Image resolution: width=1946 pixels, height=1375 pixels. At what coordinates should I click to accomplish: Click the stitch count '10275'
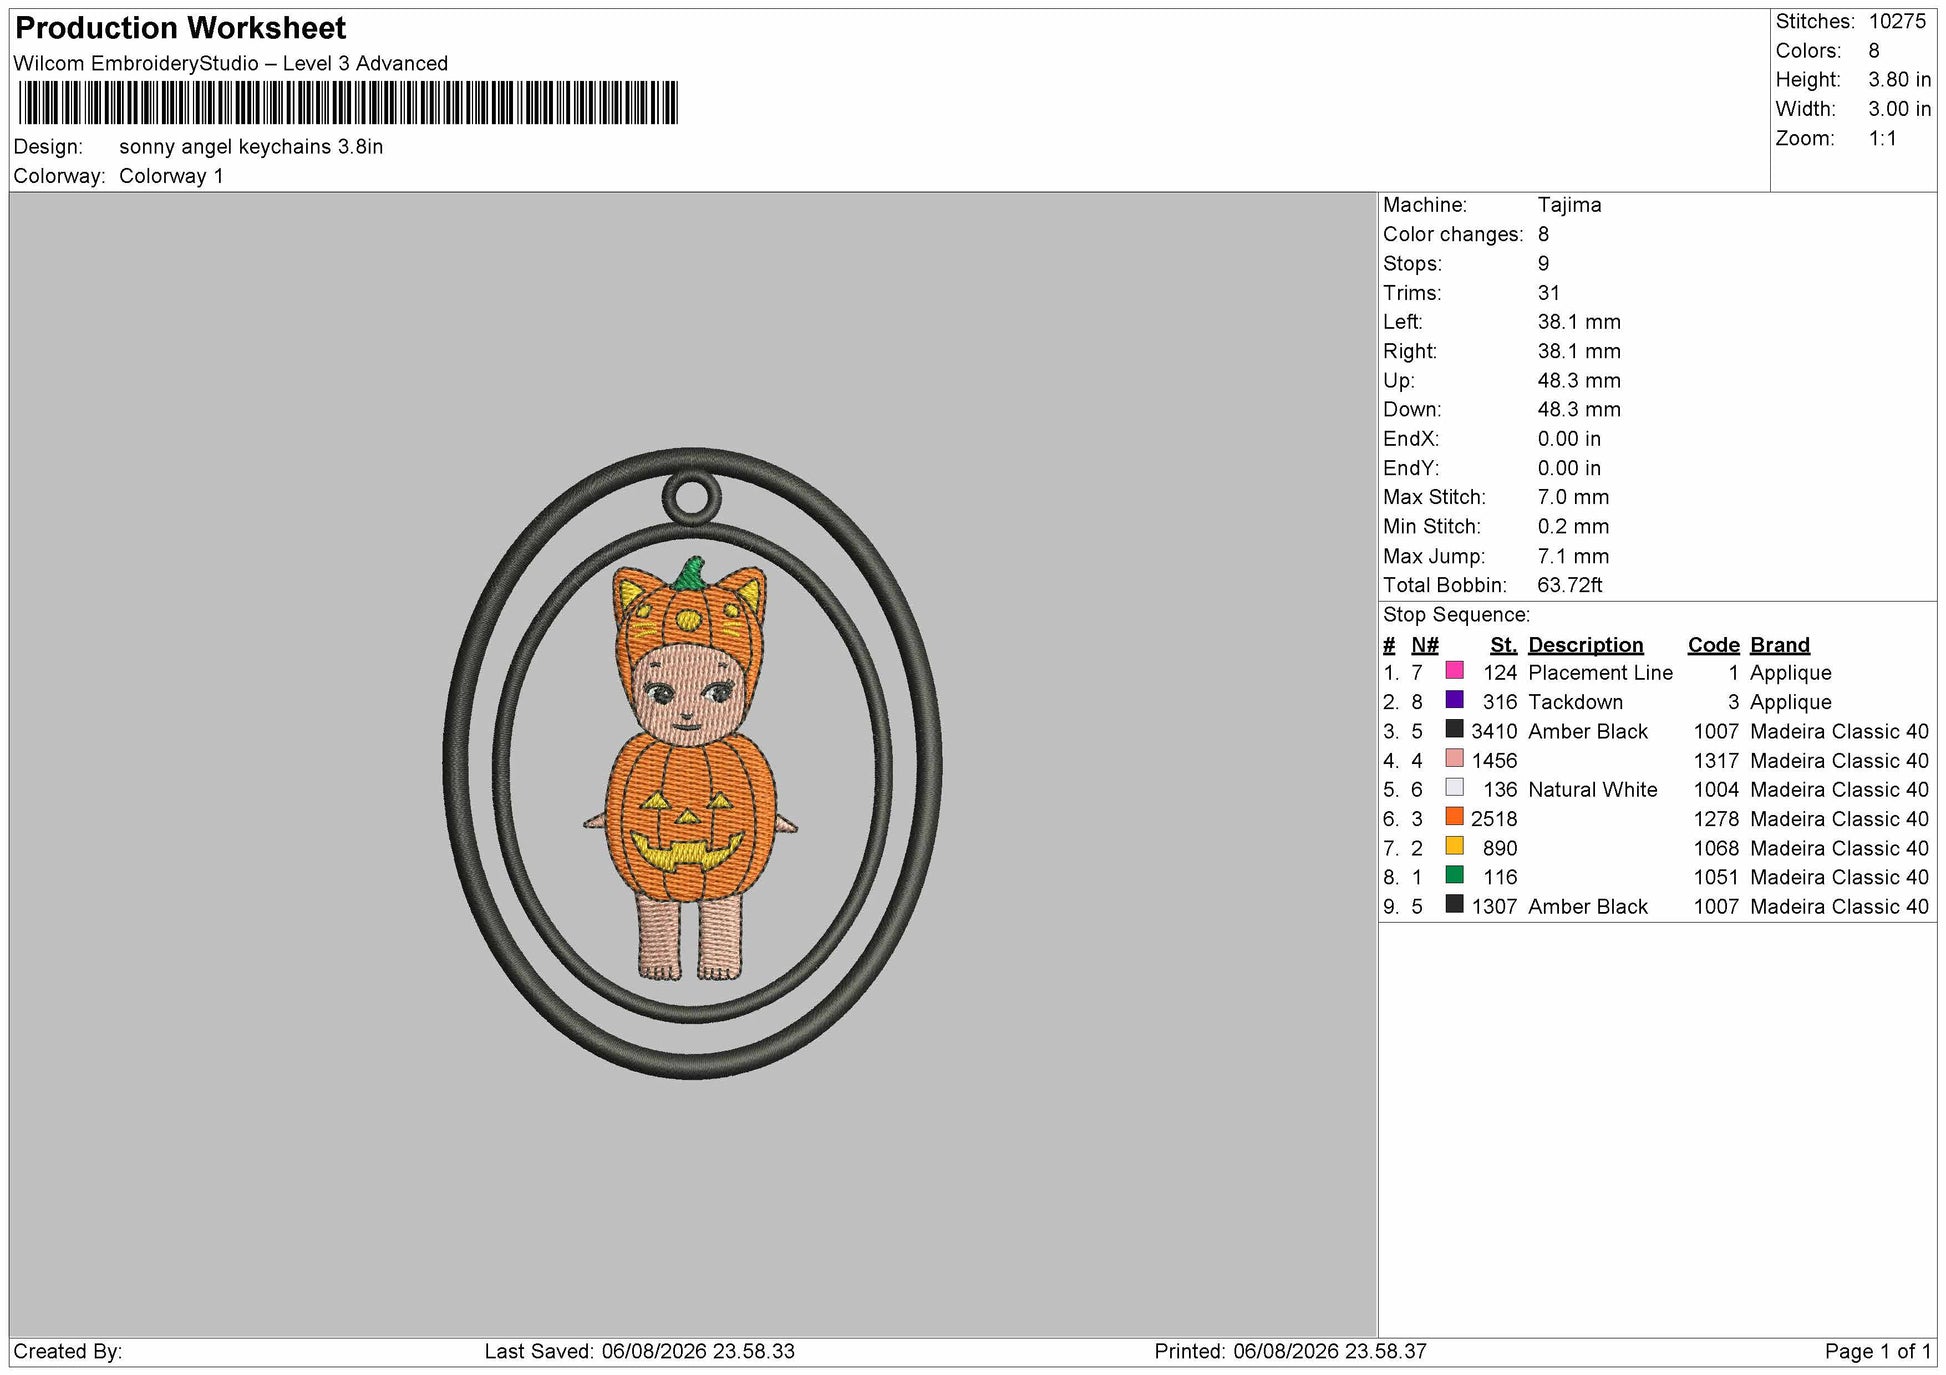coord(1897,22)
